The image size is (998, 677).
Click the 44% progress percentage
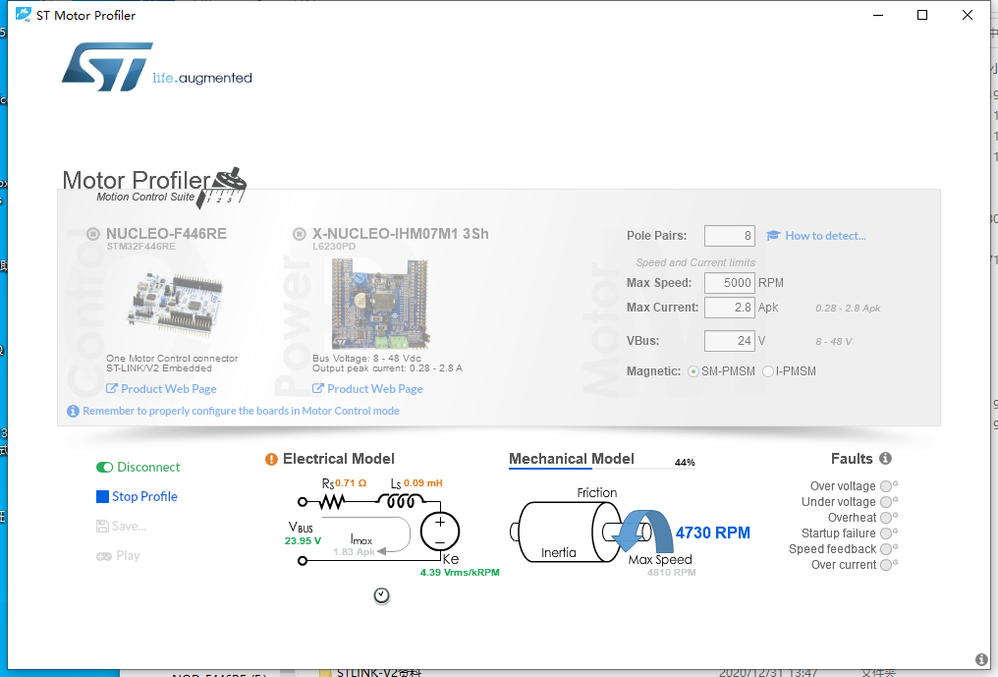click(685, 463)
